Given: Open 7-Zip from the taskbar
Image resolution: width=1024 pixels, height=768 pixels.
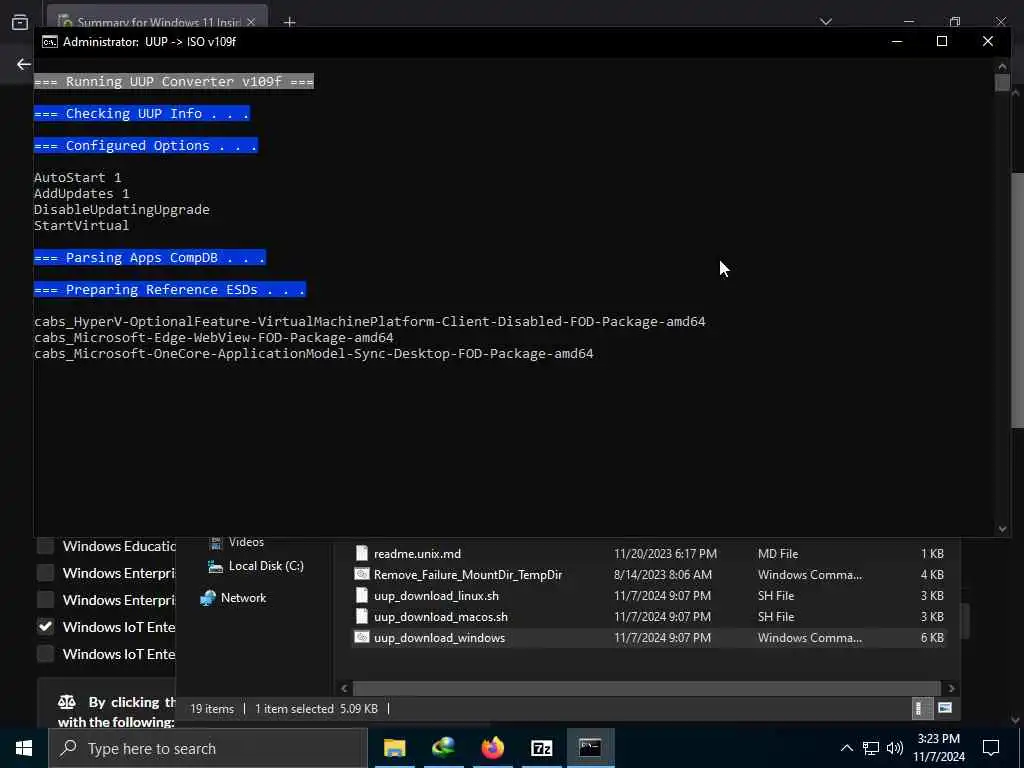Looking at the screenshot, I should [x=541, y=748].
